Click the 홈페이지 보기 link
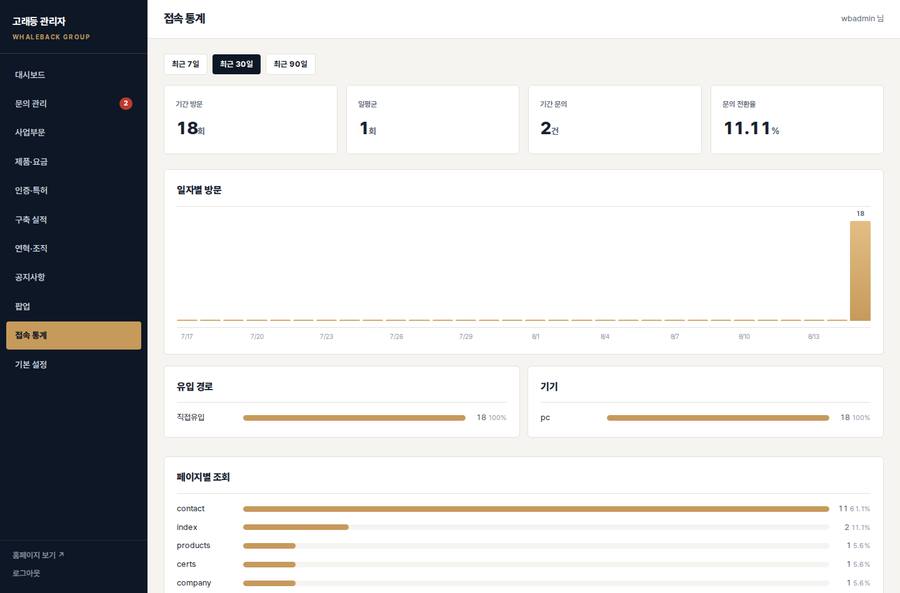Viewport: 900px width, 593px height. click(38, 555)
